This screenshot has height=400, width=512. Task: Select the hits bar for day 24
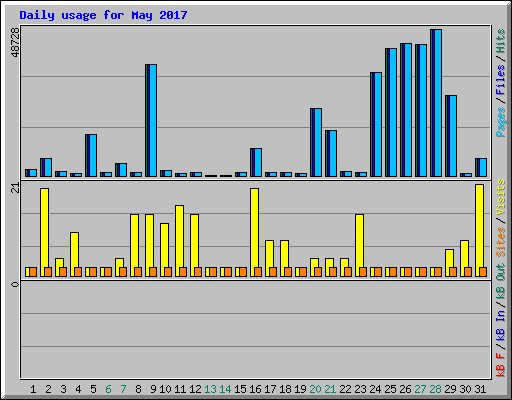pos(376,124)
